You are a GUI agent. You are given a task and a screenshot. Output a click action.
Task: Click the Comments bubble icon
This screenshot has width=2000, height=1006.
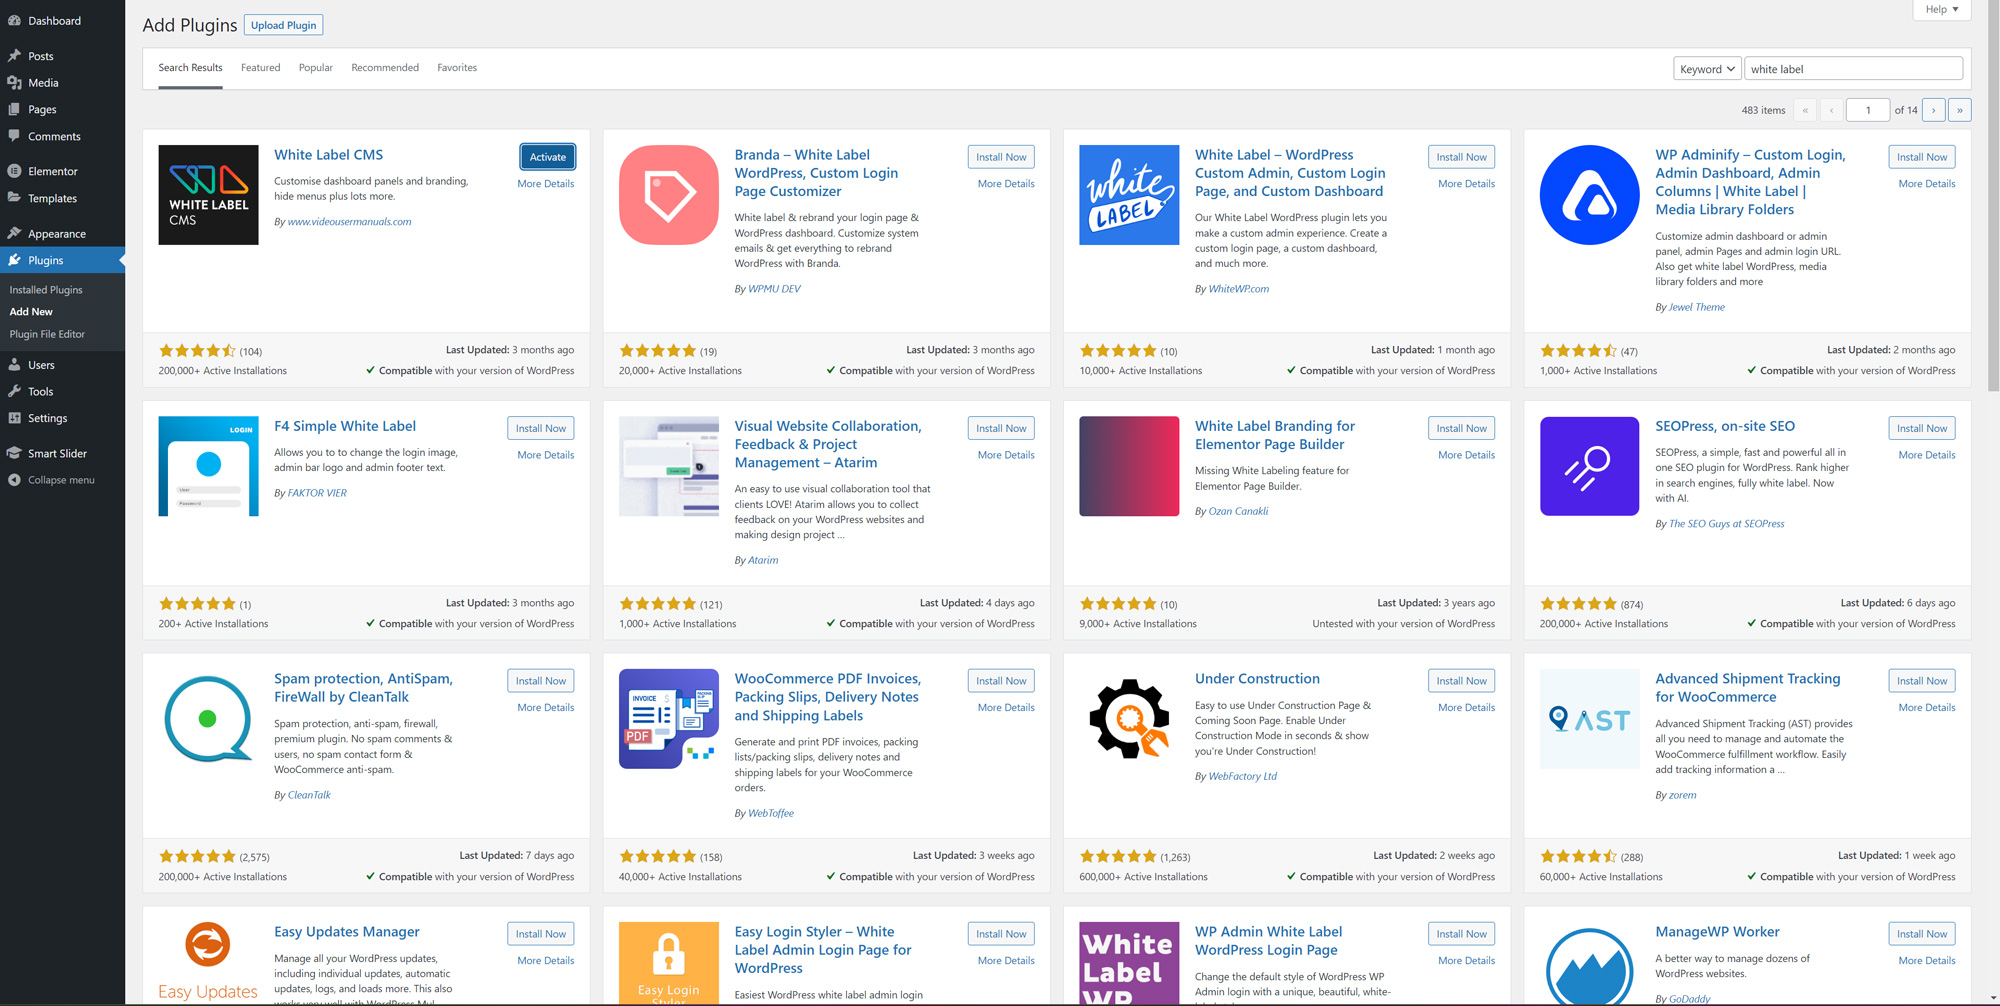(x=14, y=136)
